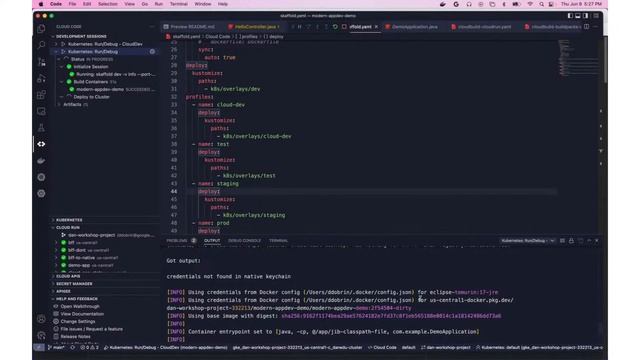Open the Remote Explorer view
The height and width of the screenshot is (360, 640).
tap(41, 111)
